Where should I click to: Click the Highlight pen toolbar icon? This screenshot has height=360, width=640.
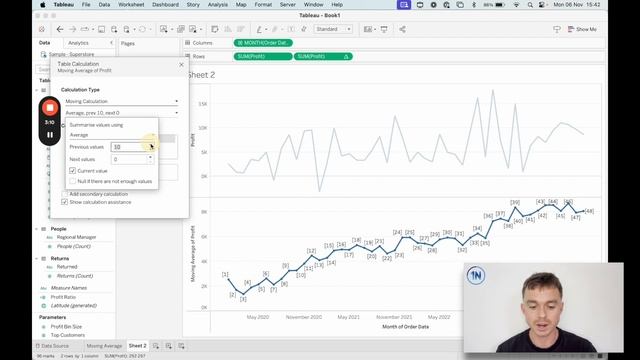tap(259, 29)
